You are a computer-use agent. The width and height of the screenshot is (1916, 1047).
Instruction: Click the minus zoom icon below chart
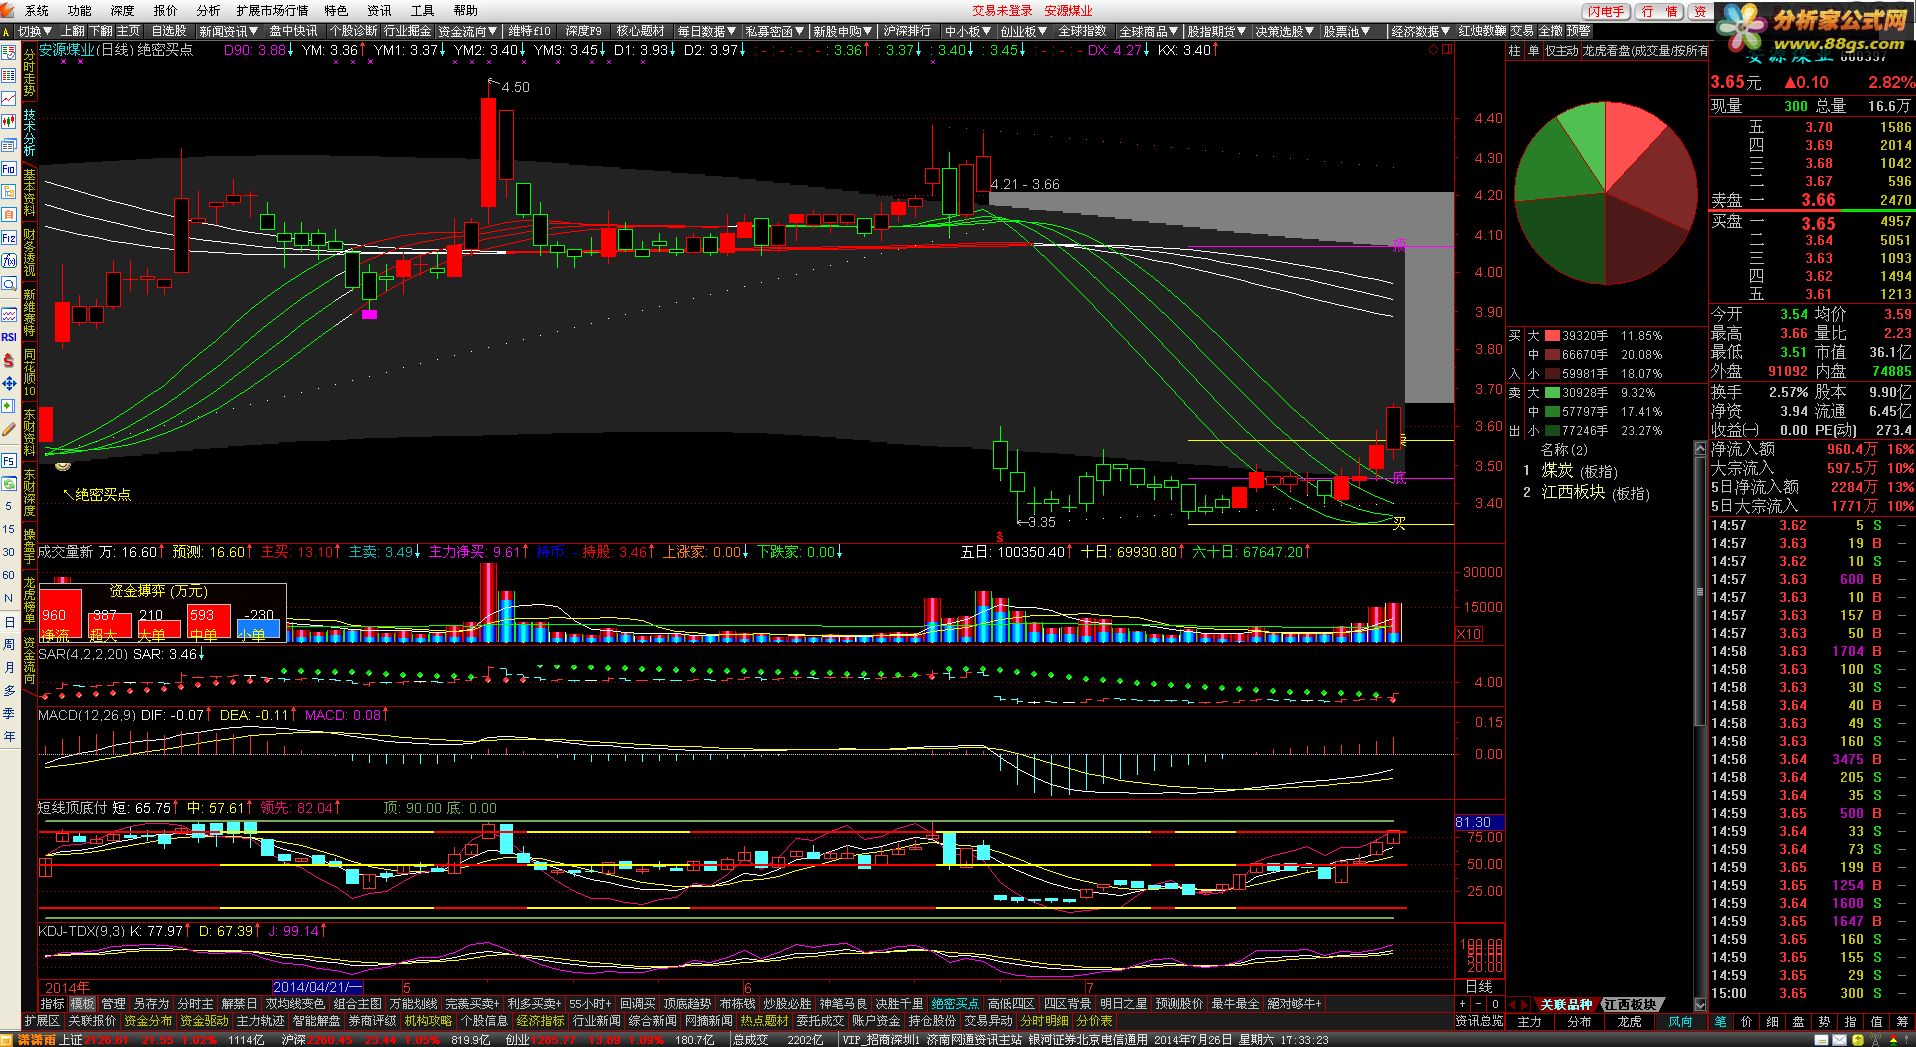click(x=1478, y=1003)
